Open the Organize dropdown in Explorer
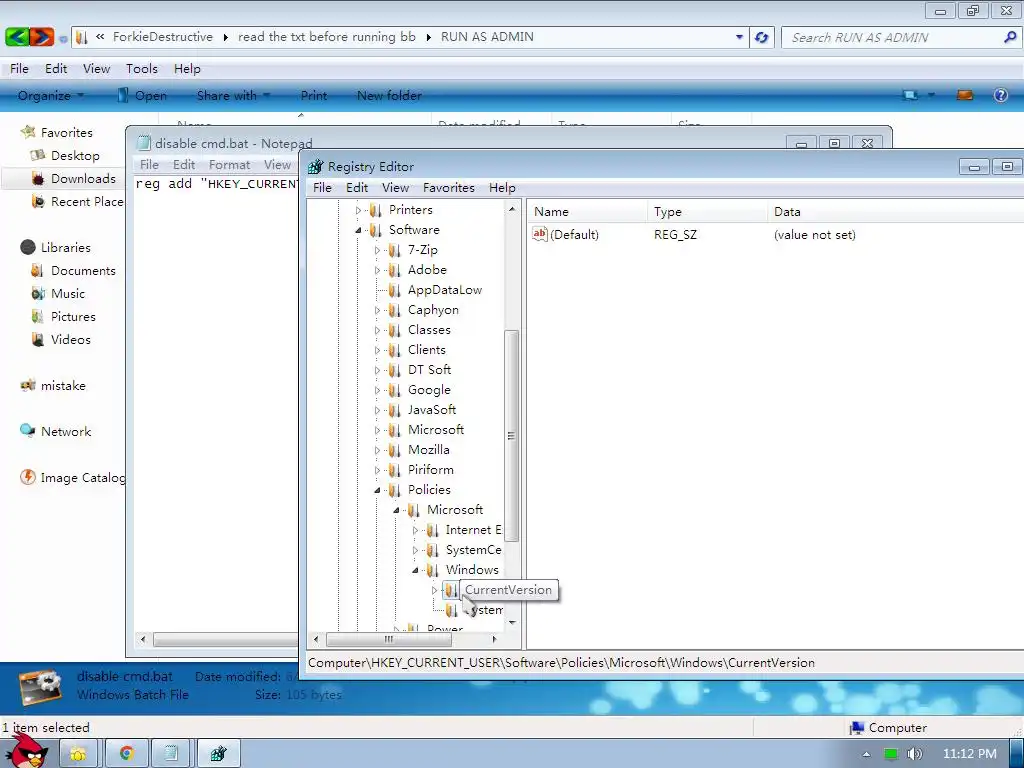Viewport: 1024px width, 768px height. 51,95
